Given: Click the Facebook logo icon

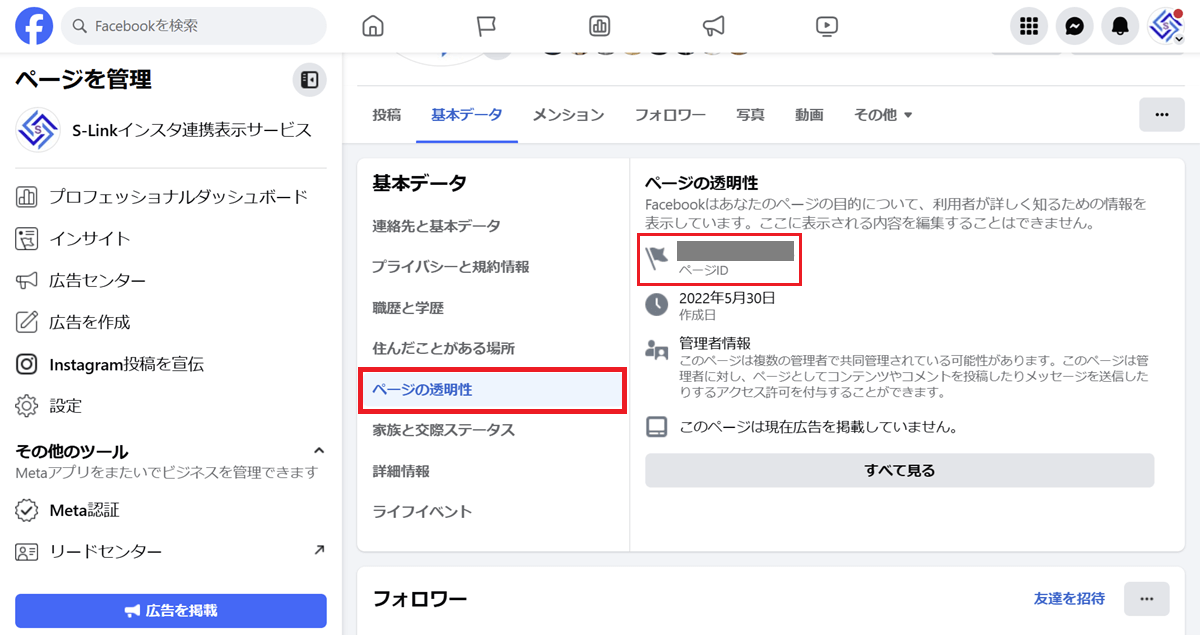Looking at the screenshot, I should pos(34,26).
